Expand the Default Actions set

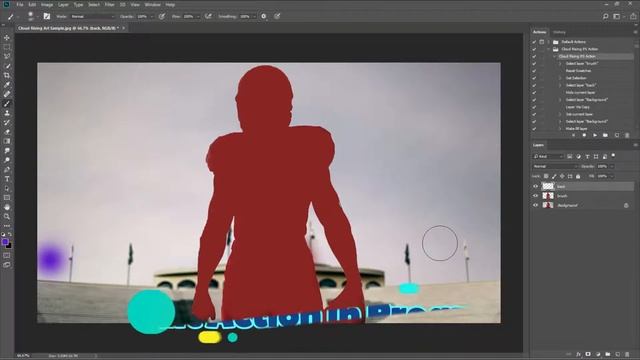548,42
